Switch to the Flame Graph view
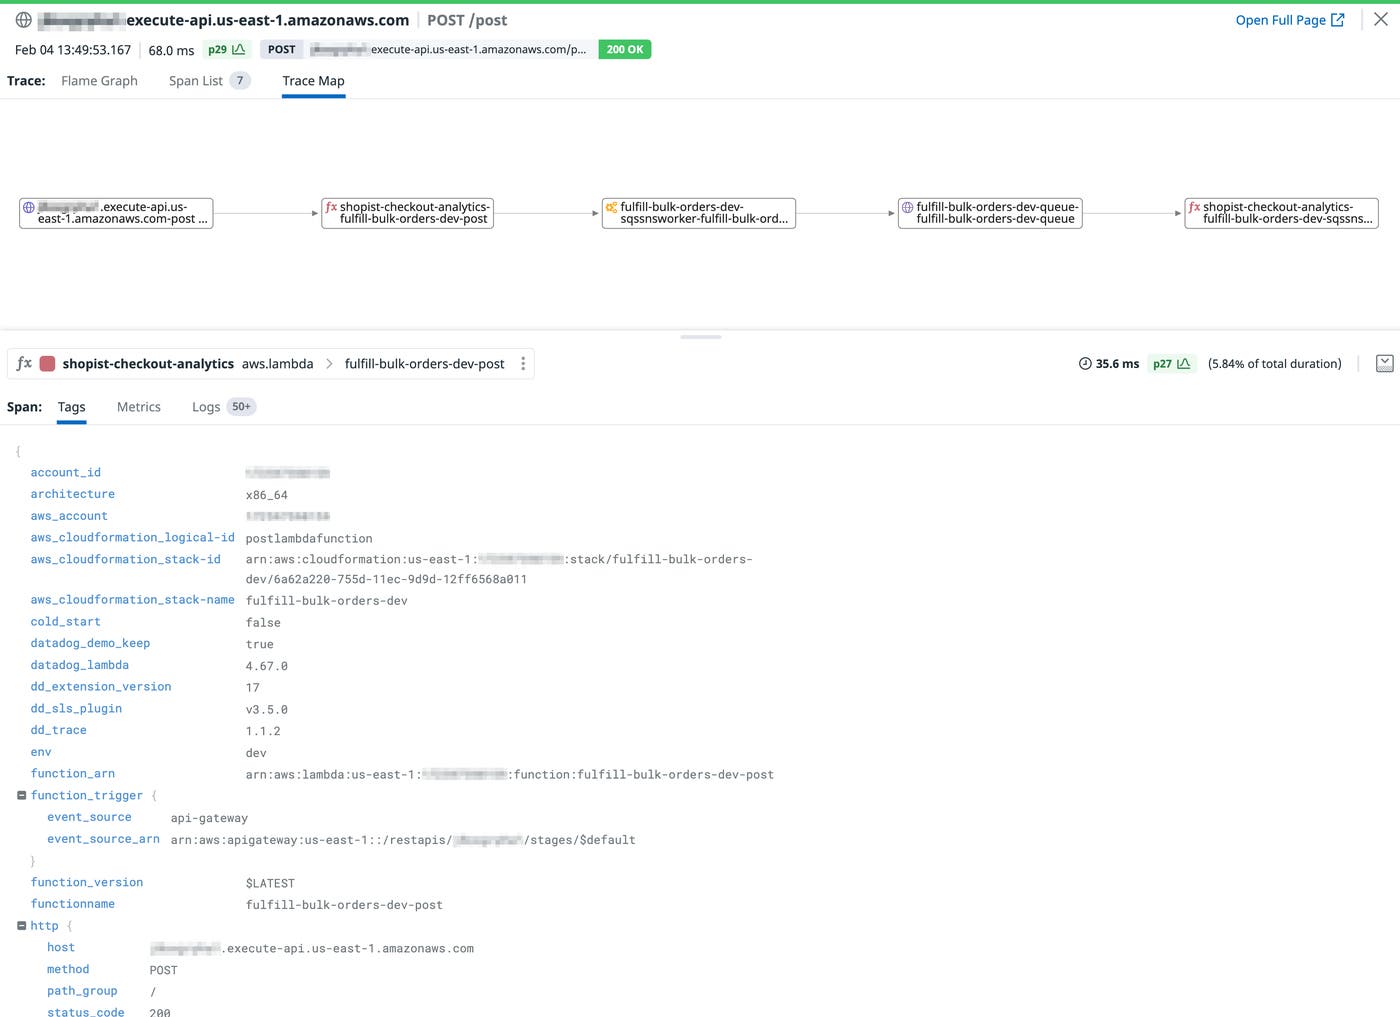 click(99, 81)
